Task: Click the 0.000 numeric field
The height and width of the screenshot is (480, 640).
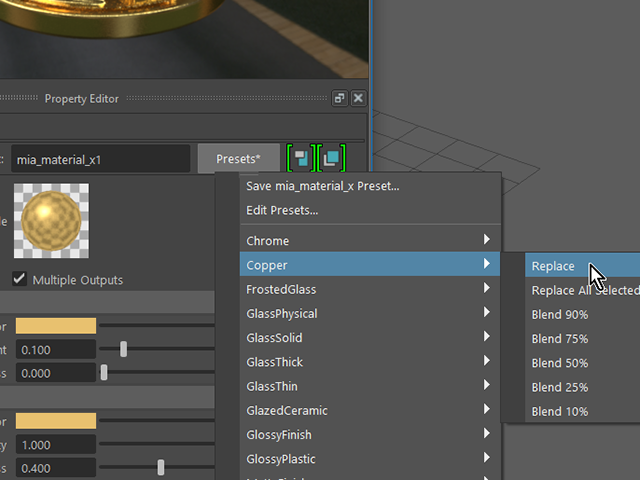Action: (x=56, y=373)
